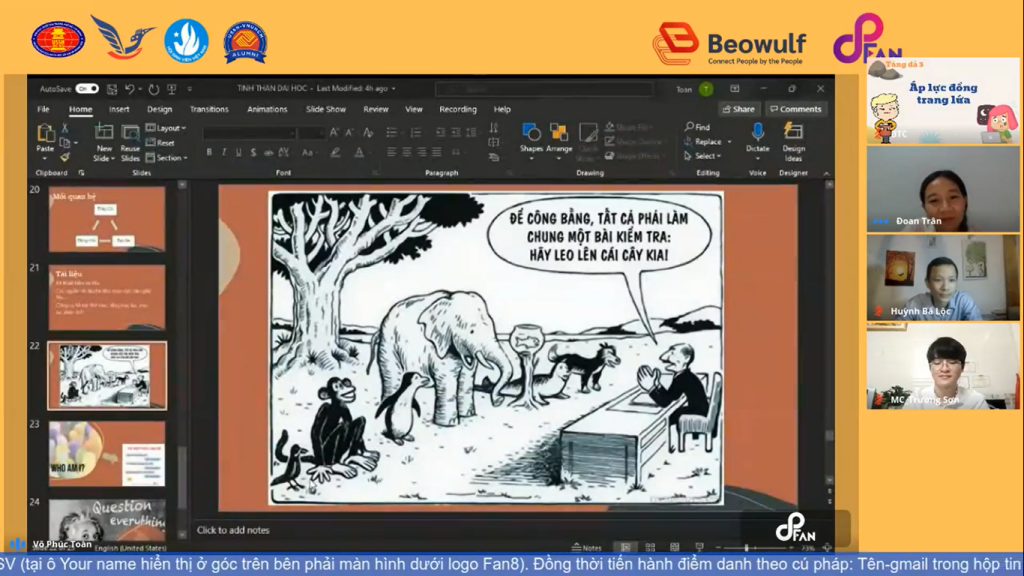
Task: Open the Select dropdown
Action: 703,156
